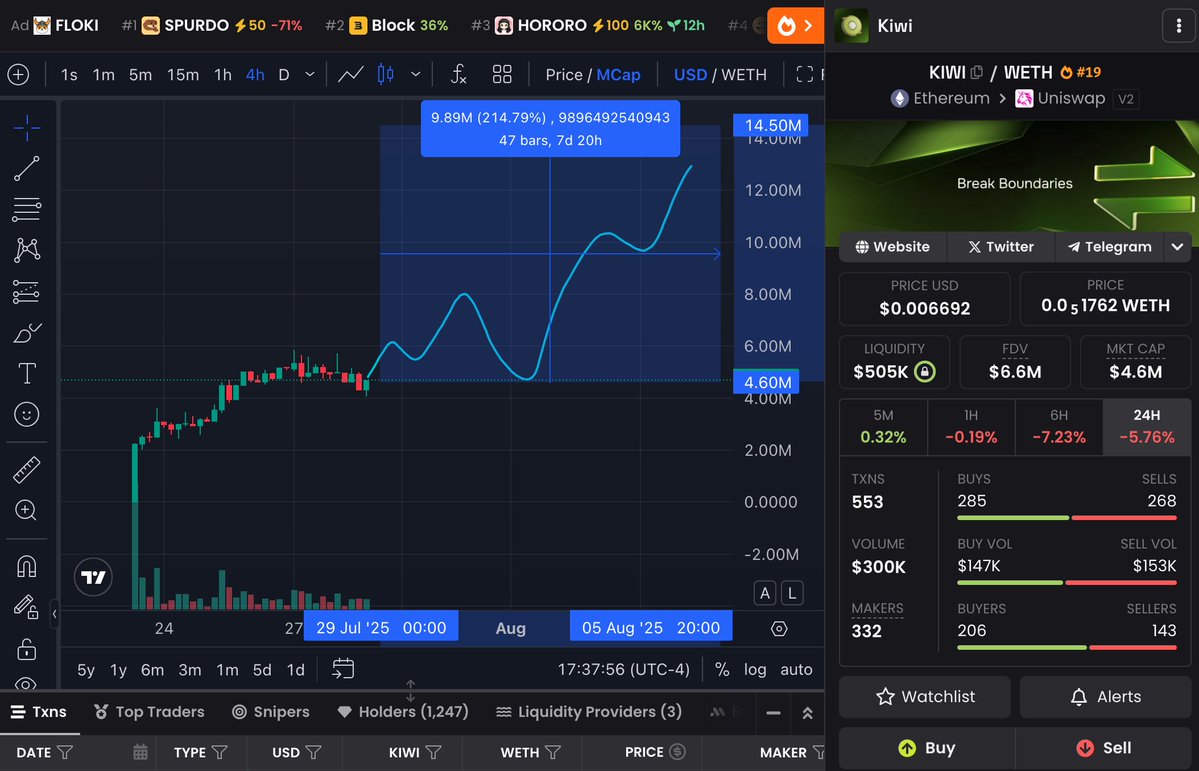The width and height of the screenshot is (1199, 771).
Task: Set chart range to 5y
Action: [x=86, y=670]
